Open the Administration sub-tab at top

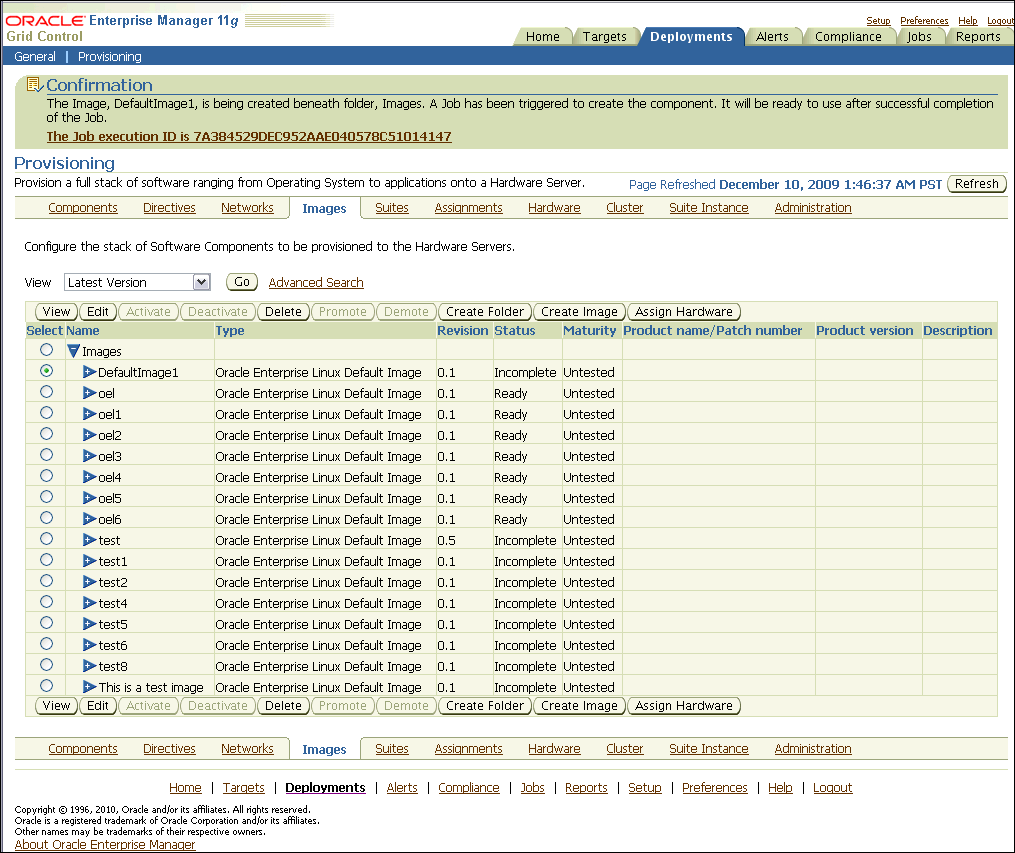pyautogui.click(x=813, y=208)
